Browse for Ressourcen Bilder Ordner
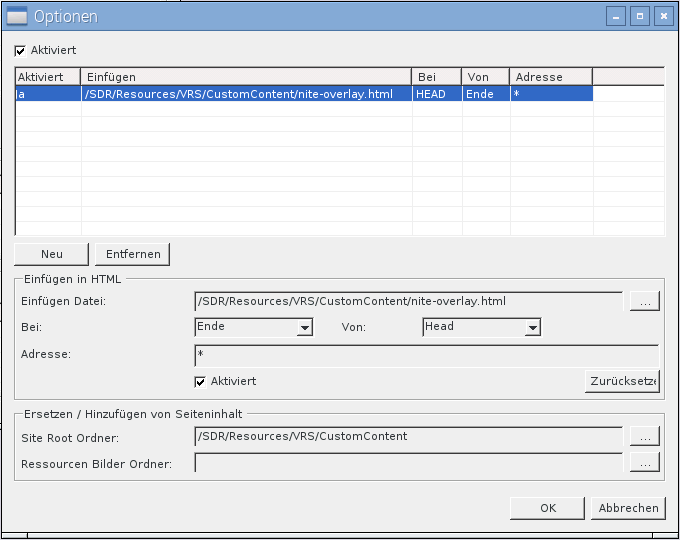Screen dimensions: 680x540 tap(644, 462)
